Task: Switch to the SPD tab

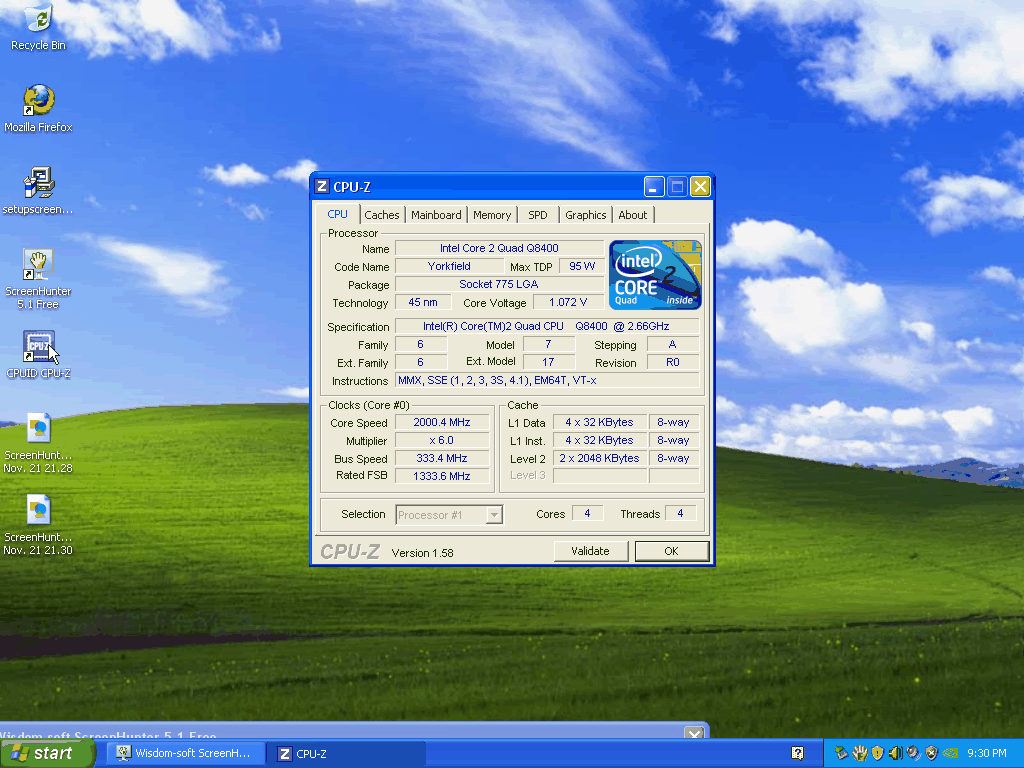Action: coord(537,215)
